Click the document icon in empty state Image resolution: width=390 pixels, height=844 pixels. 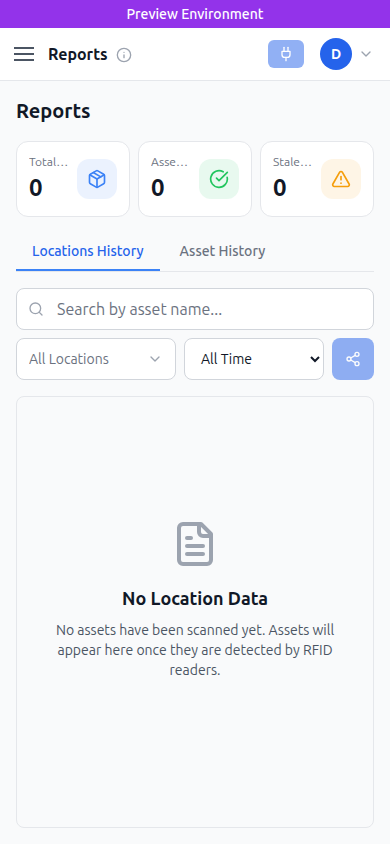click(x=195, y=544)
